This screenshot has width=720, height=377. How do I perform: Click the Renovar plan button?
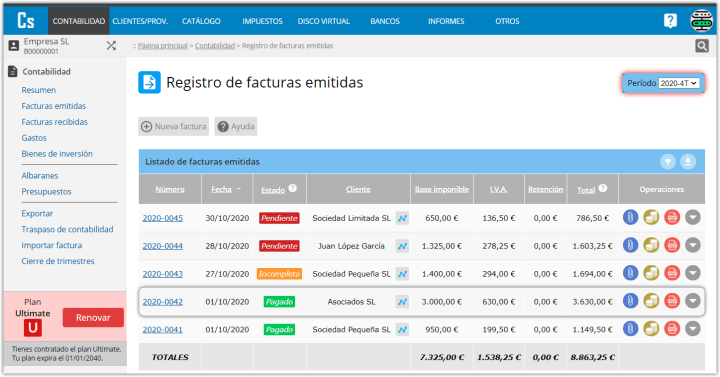[93, 317]
